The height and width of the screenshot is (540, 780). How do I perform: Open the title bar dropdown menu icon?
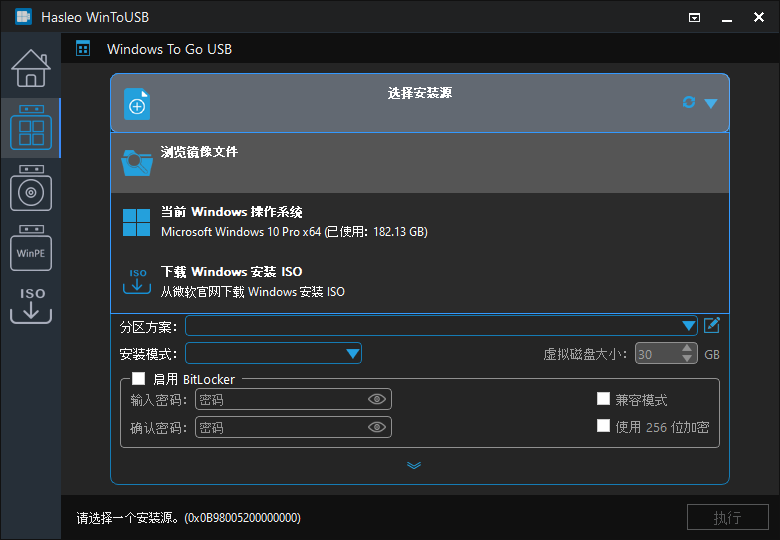[x=695, y=18]
